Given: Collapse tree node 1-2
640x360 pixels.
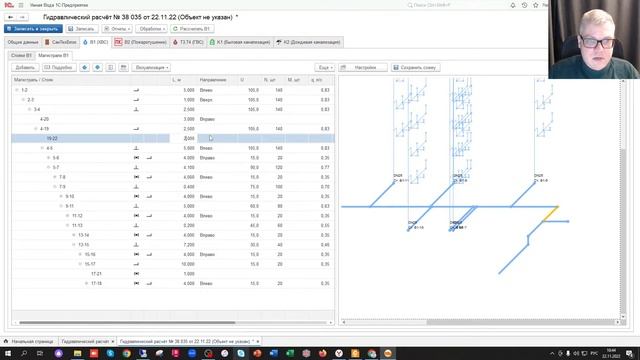Looking at the screenshot, I should (17, 90).
